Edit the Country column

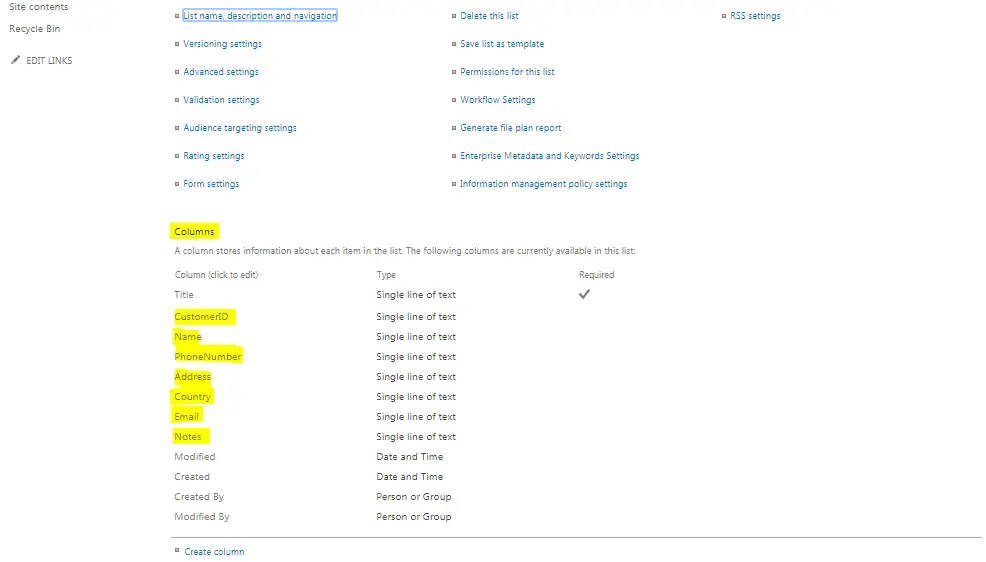tap(192, 397)
